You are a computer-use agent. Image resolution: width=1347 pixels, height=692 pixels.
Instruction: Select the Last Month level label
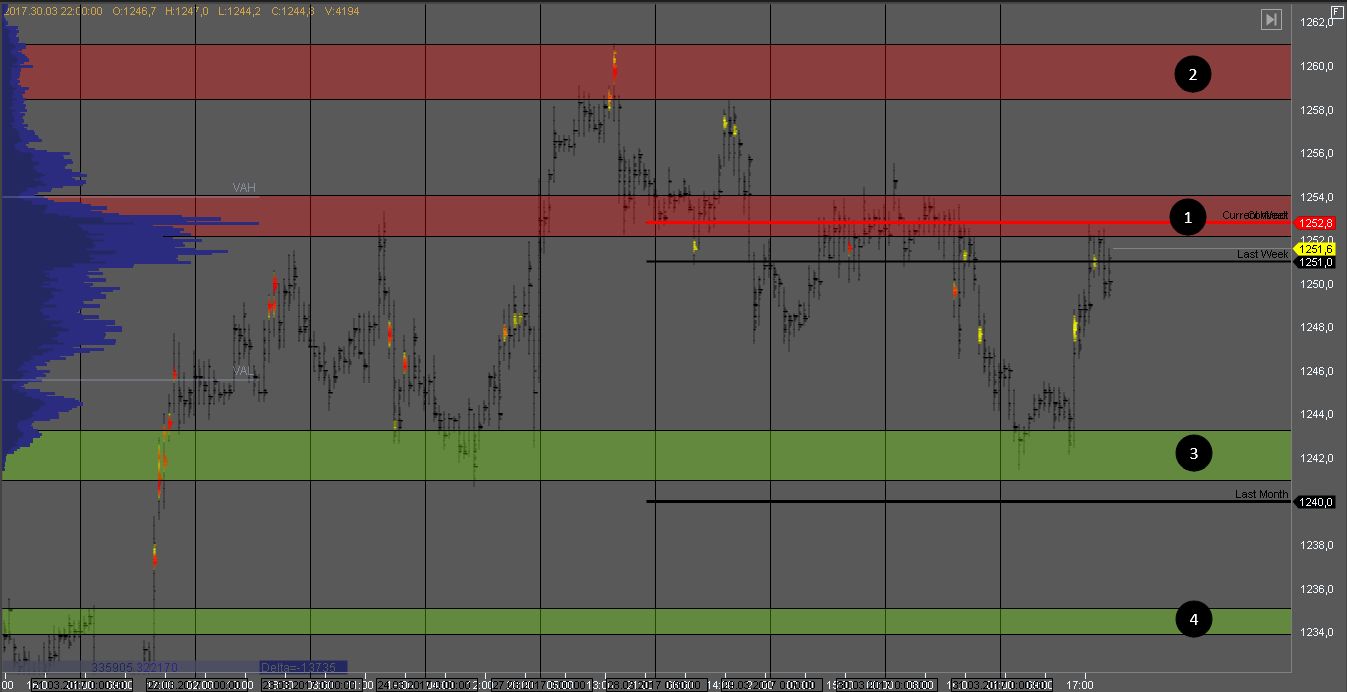pyautogui.click(x=1261, y=494)
